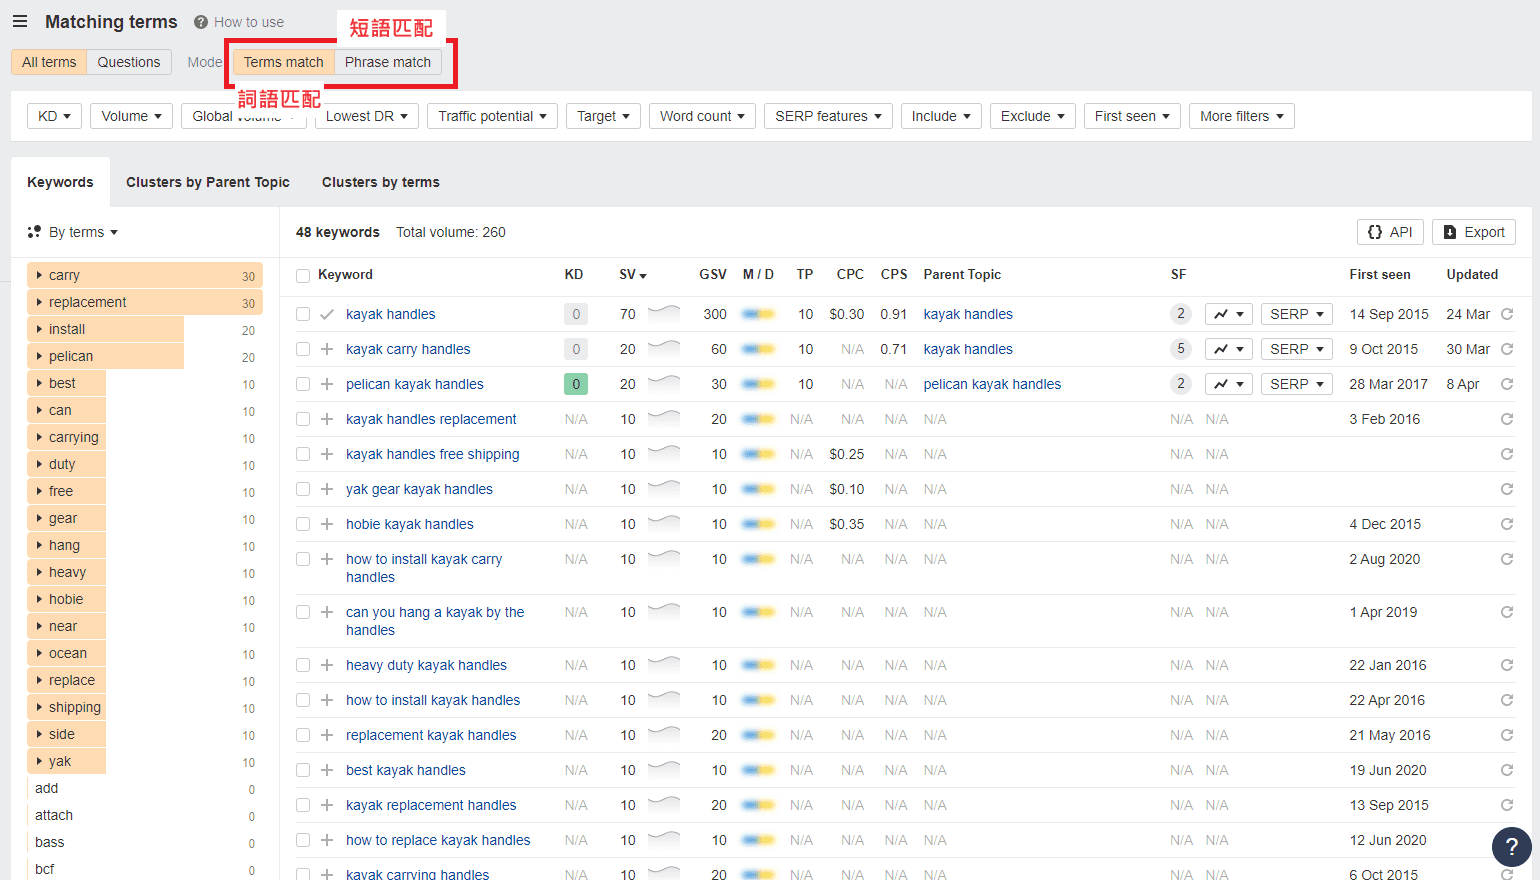This screenshot has width=1540, height=880.
Task: Add hobie kayak handles to list
Action: [x=327, y=524]
